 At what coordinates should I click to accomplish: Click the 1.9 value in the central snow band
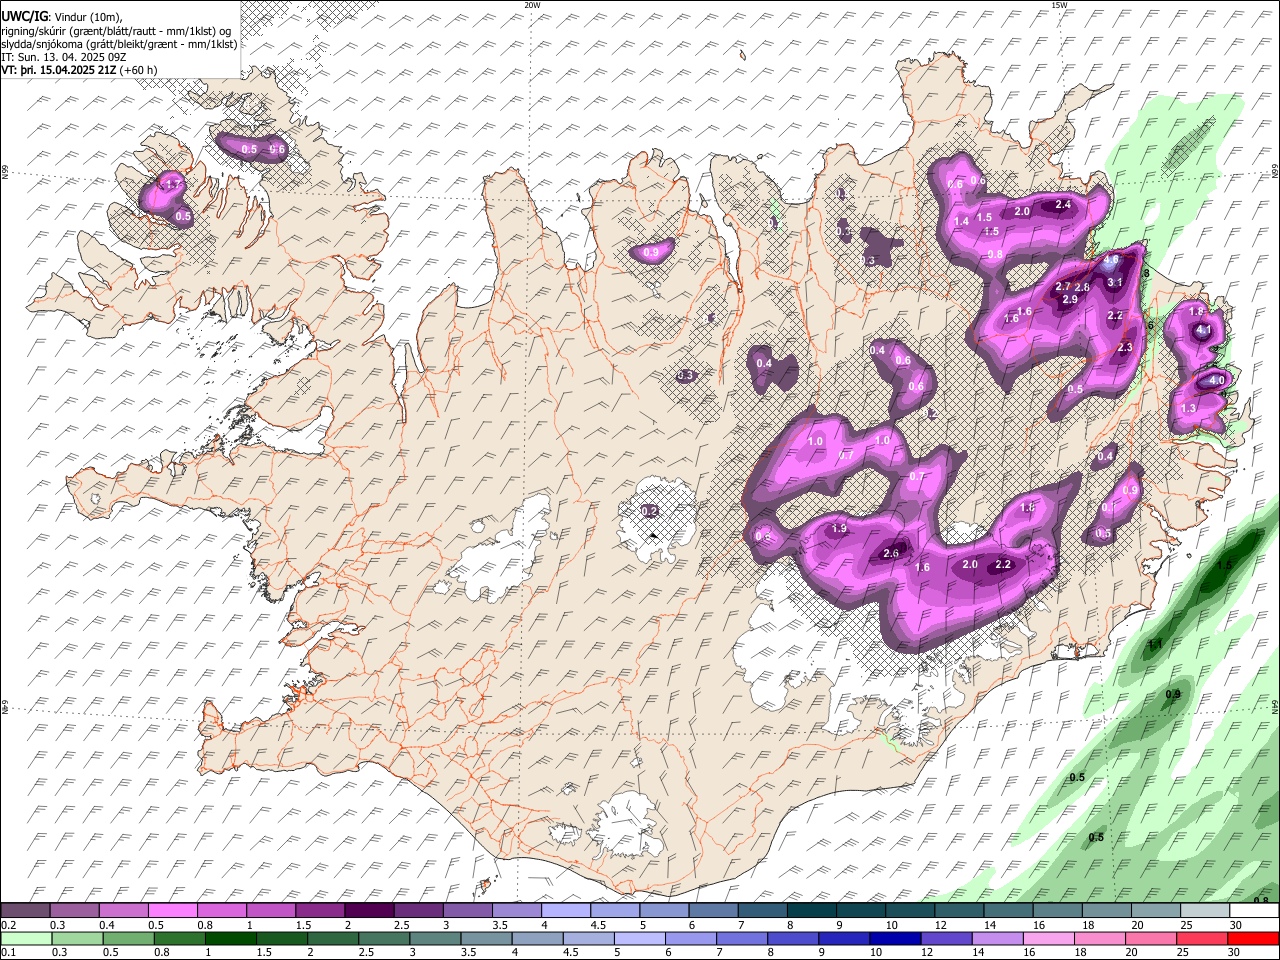click(x=839, y=529)
